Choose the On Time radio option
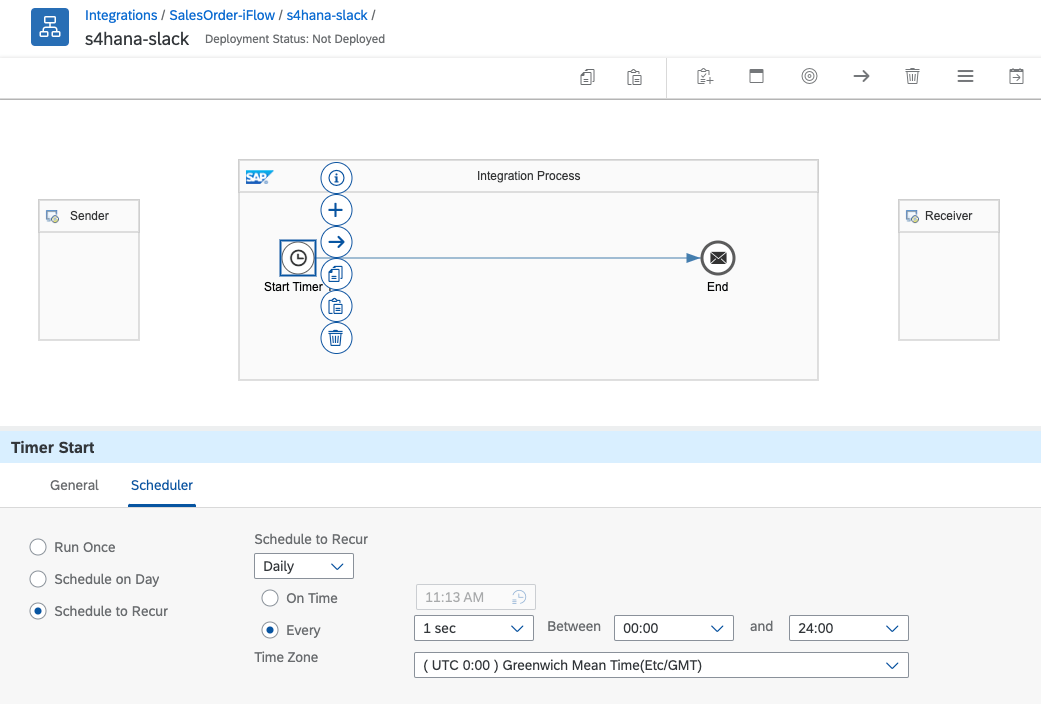Screen dimensions: 1041x704 click(270, 598)
